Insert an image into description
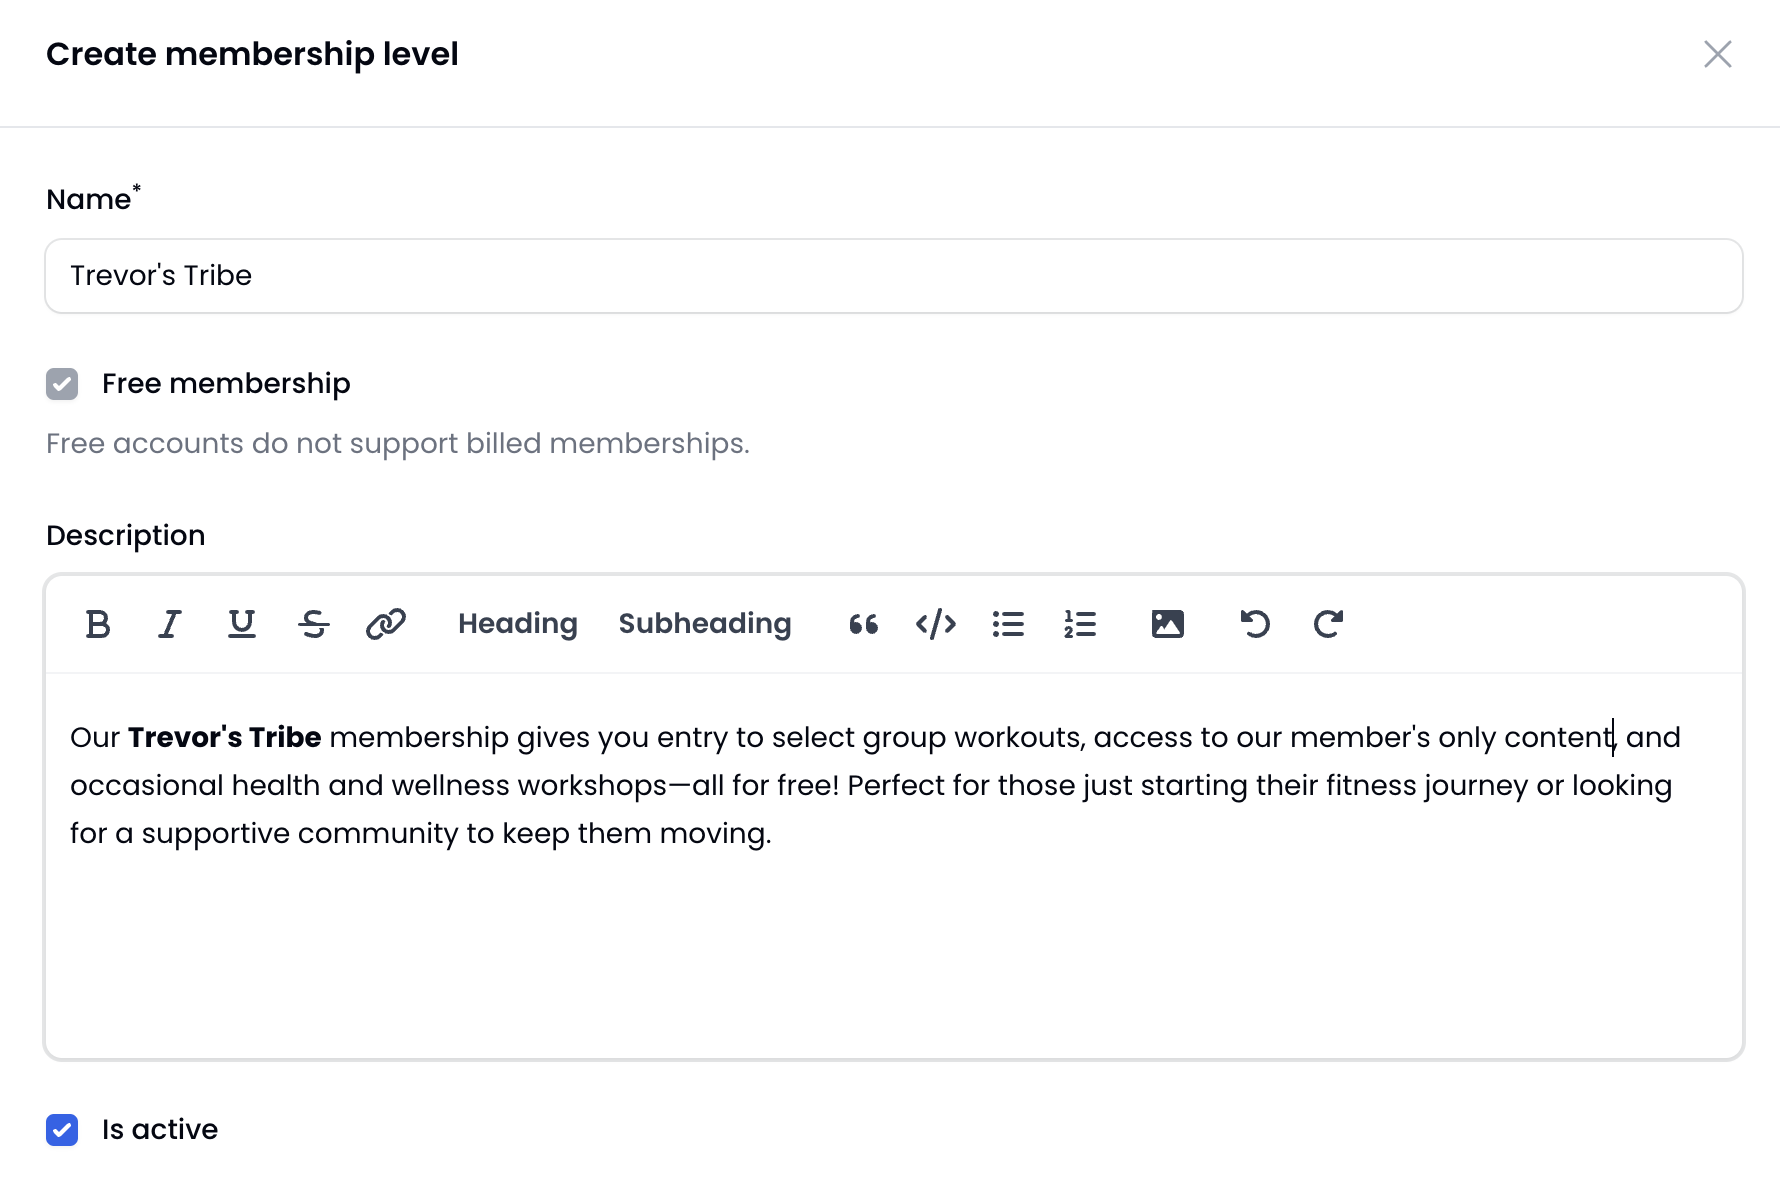 pyautogui.click(x=1168, y=624)
